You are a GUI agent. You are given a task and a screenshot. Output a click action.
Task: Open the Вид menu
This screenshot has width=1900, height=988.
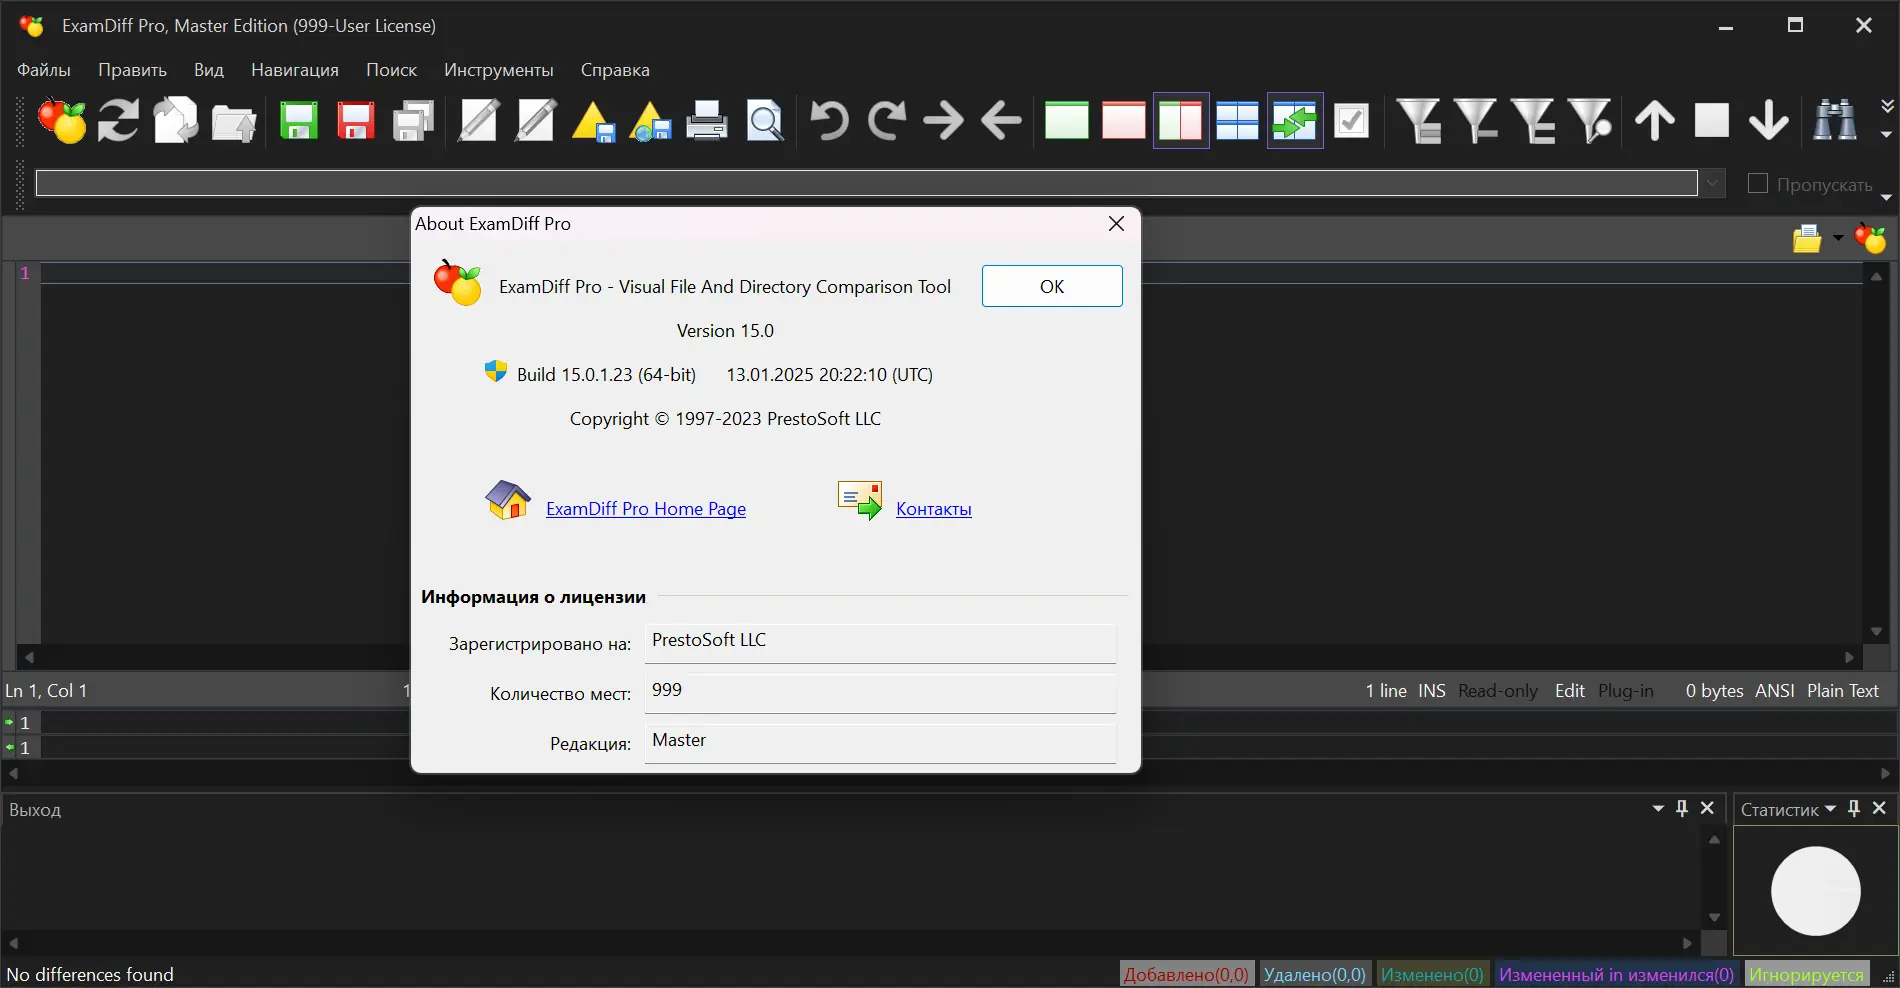(209, 70)
